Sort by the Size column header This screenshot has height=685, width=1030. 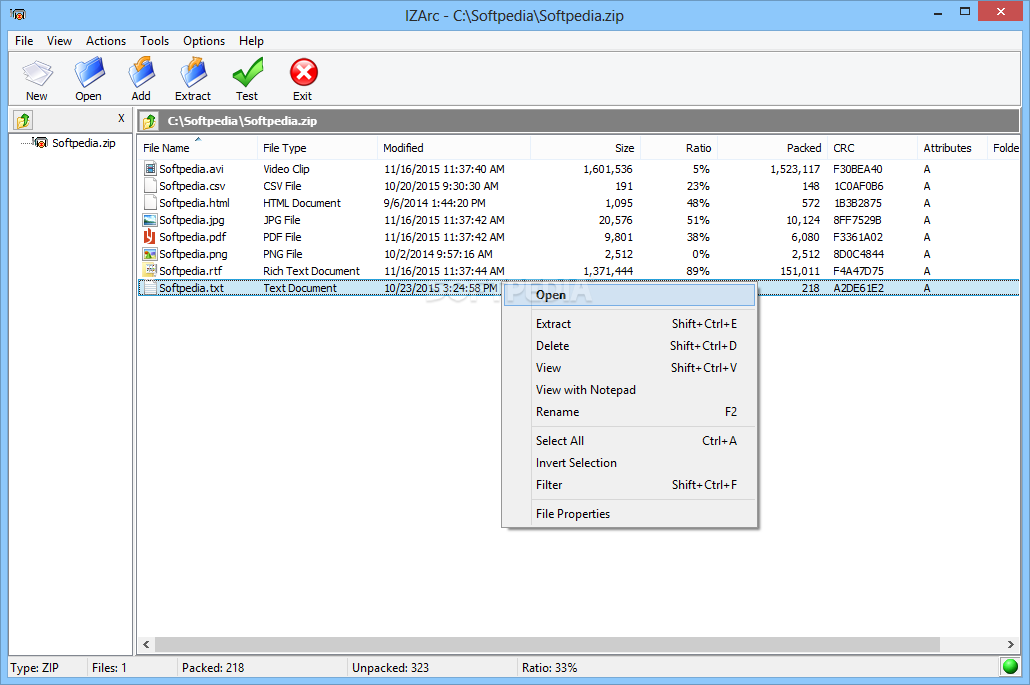click(585, 148)
